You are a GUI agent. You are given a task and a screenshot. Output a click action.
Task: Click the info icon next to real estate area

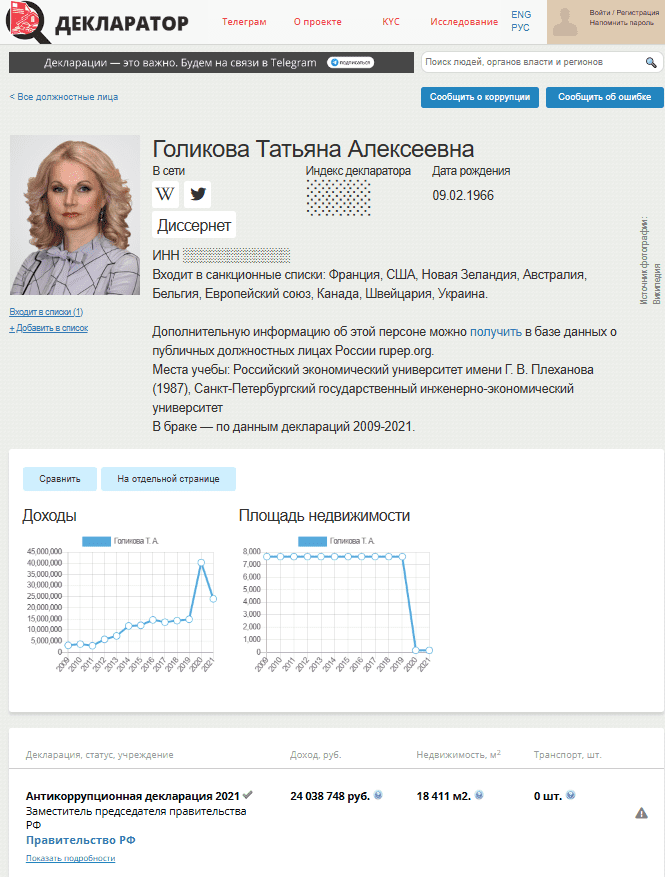pyautogui.click(x=479, y=796)
